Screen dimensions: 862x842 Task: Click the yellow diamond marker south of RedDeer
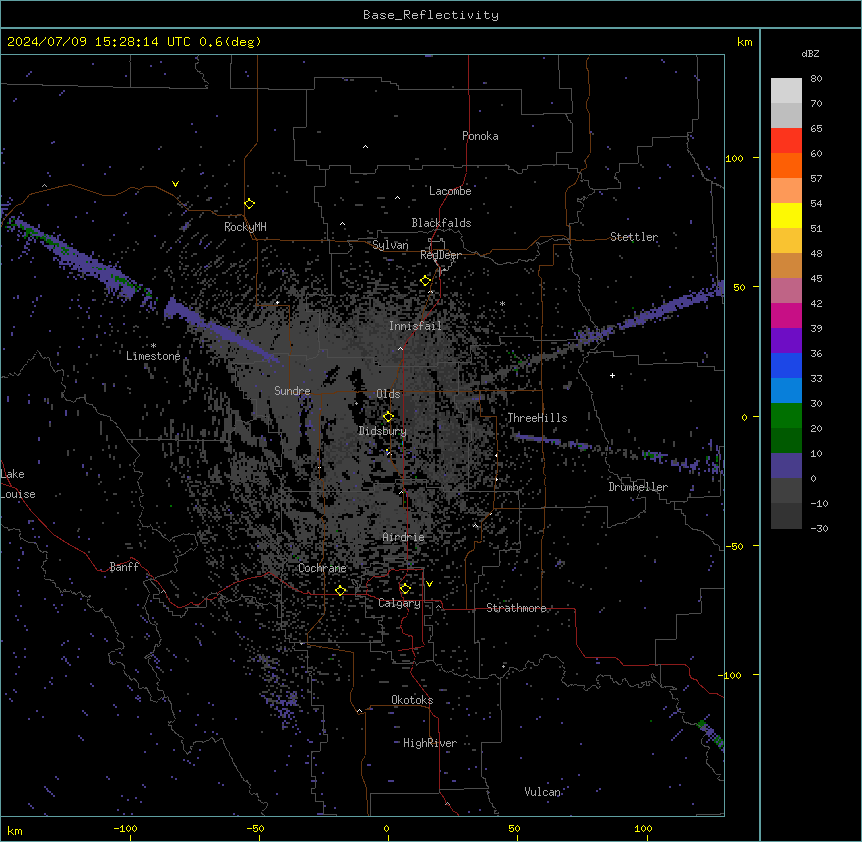coord(425,281)
